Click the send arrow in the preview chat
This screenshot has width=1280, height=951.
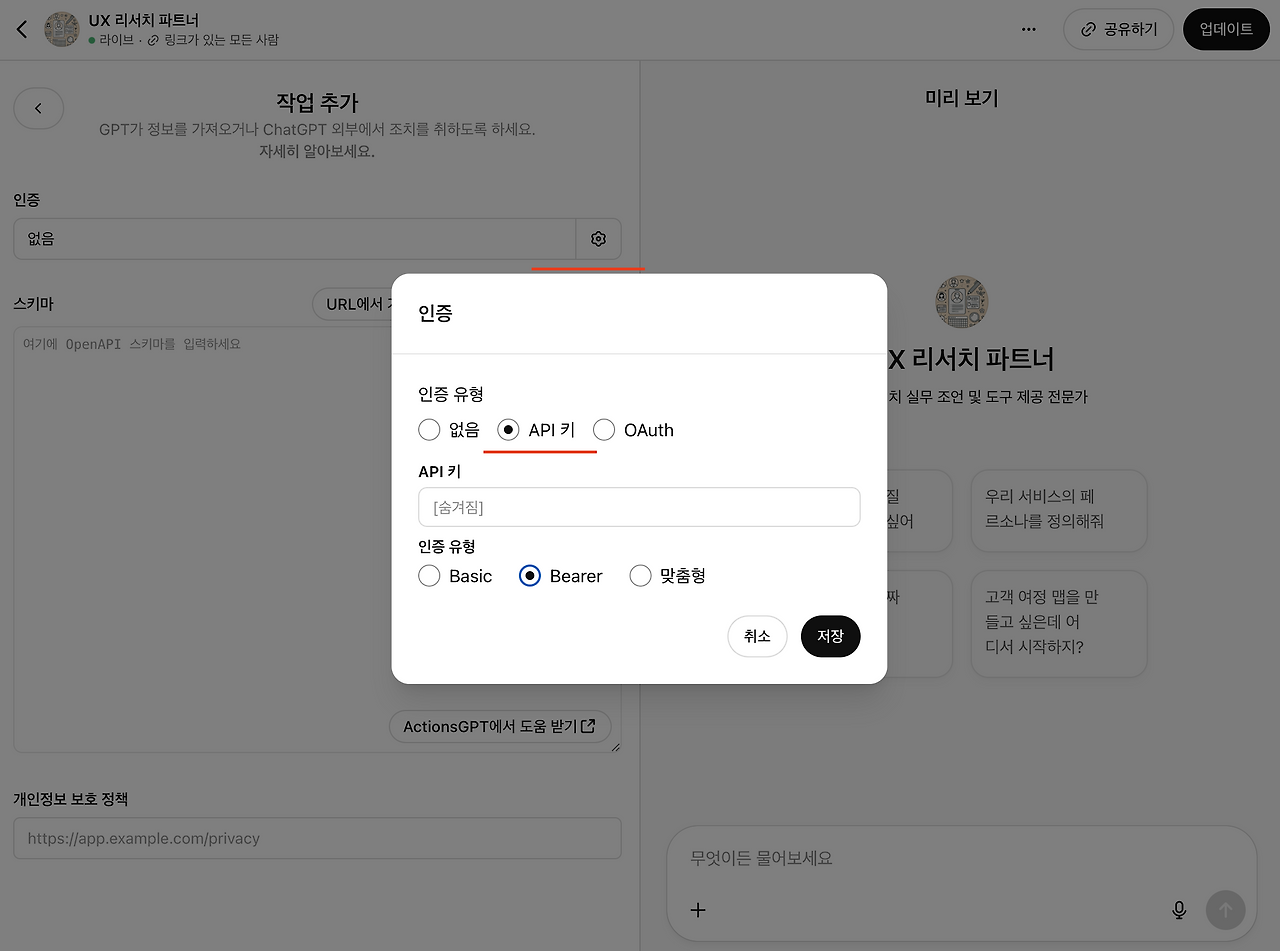[x=1225, y=910]
